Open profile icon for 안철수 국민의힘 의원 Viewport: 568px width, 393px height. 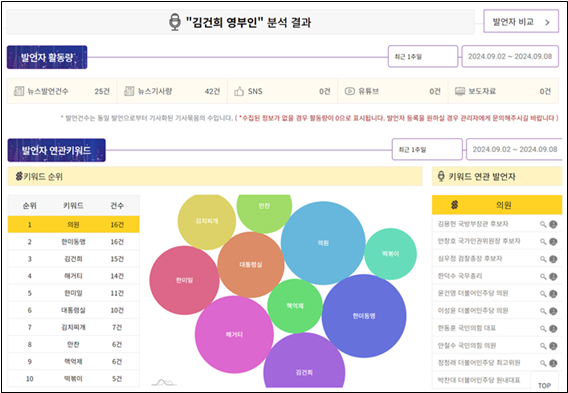point(553,346)
